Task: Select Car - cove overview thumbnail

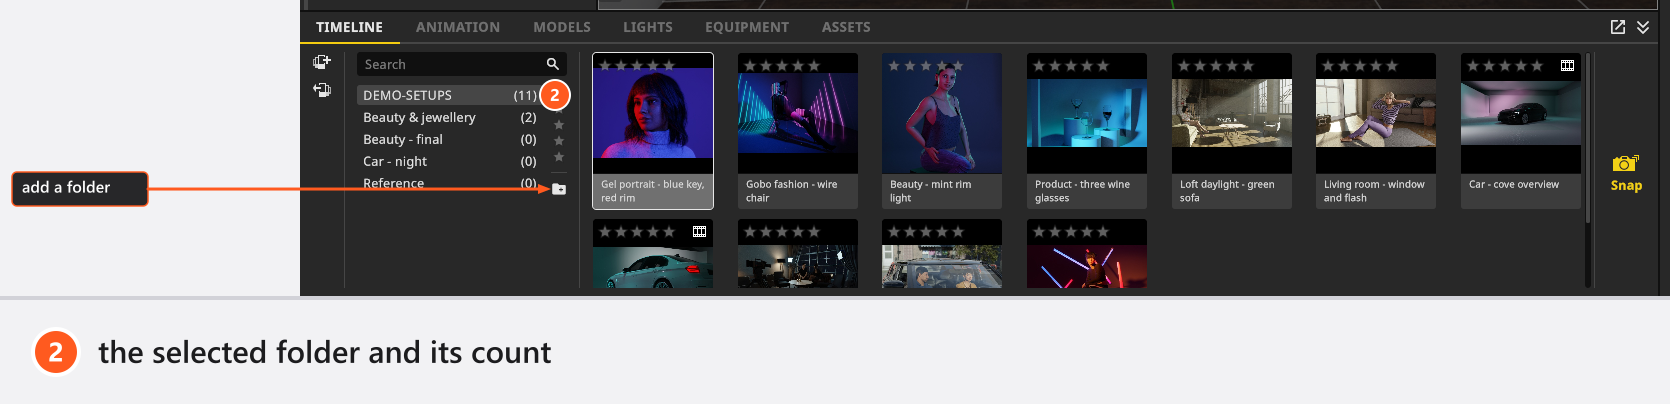Action: click(1521, 131)
